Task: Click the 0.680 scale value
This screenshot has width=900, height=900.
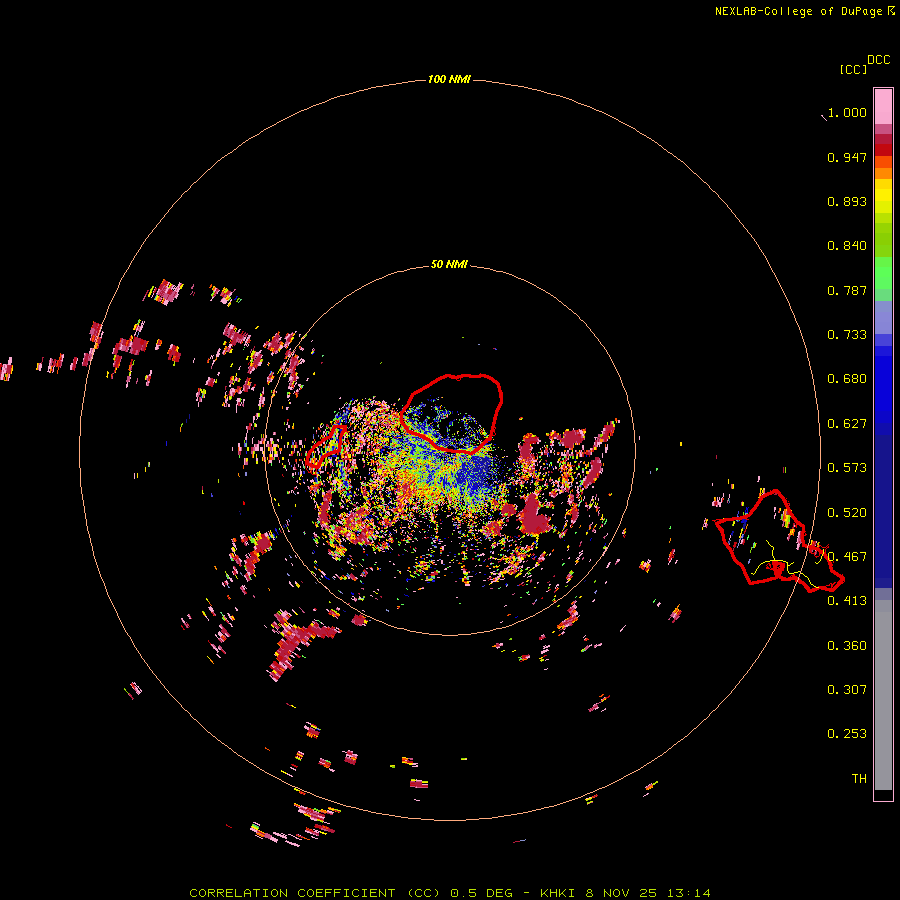Action: click(847, 379)
